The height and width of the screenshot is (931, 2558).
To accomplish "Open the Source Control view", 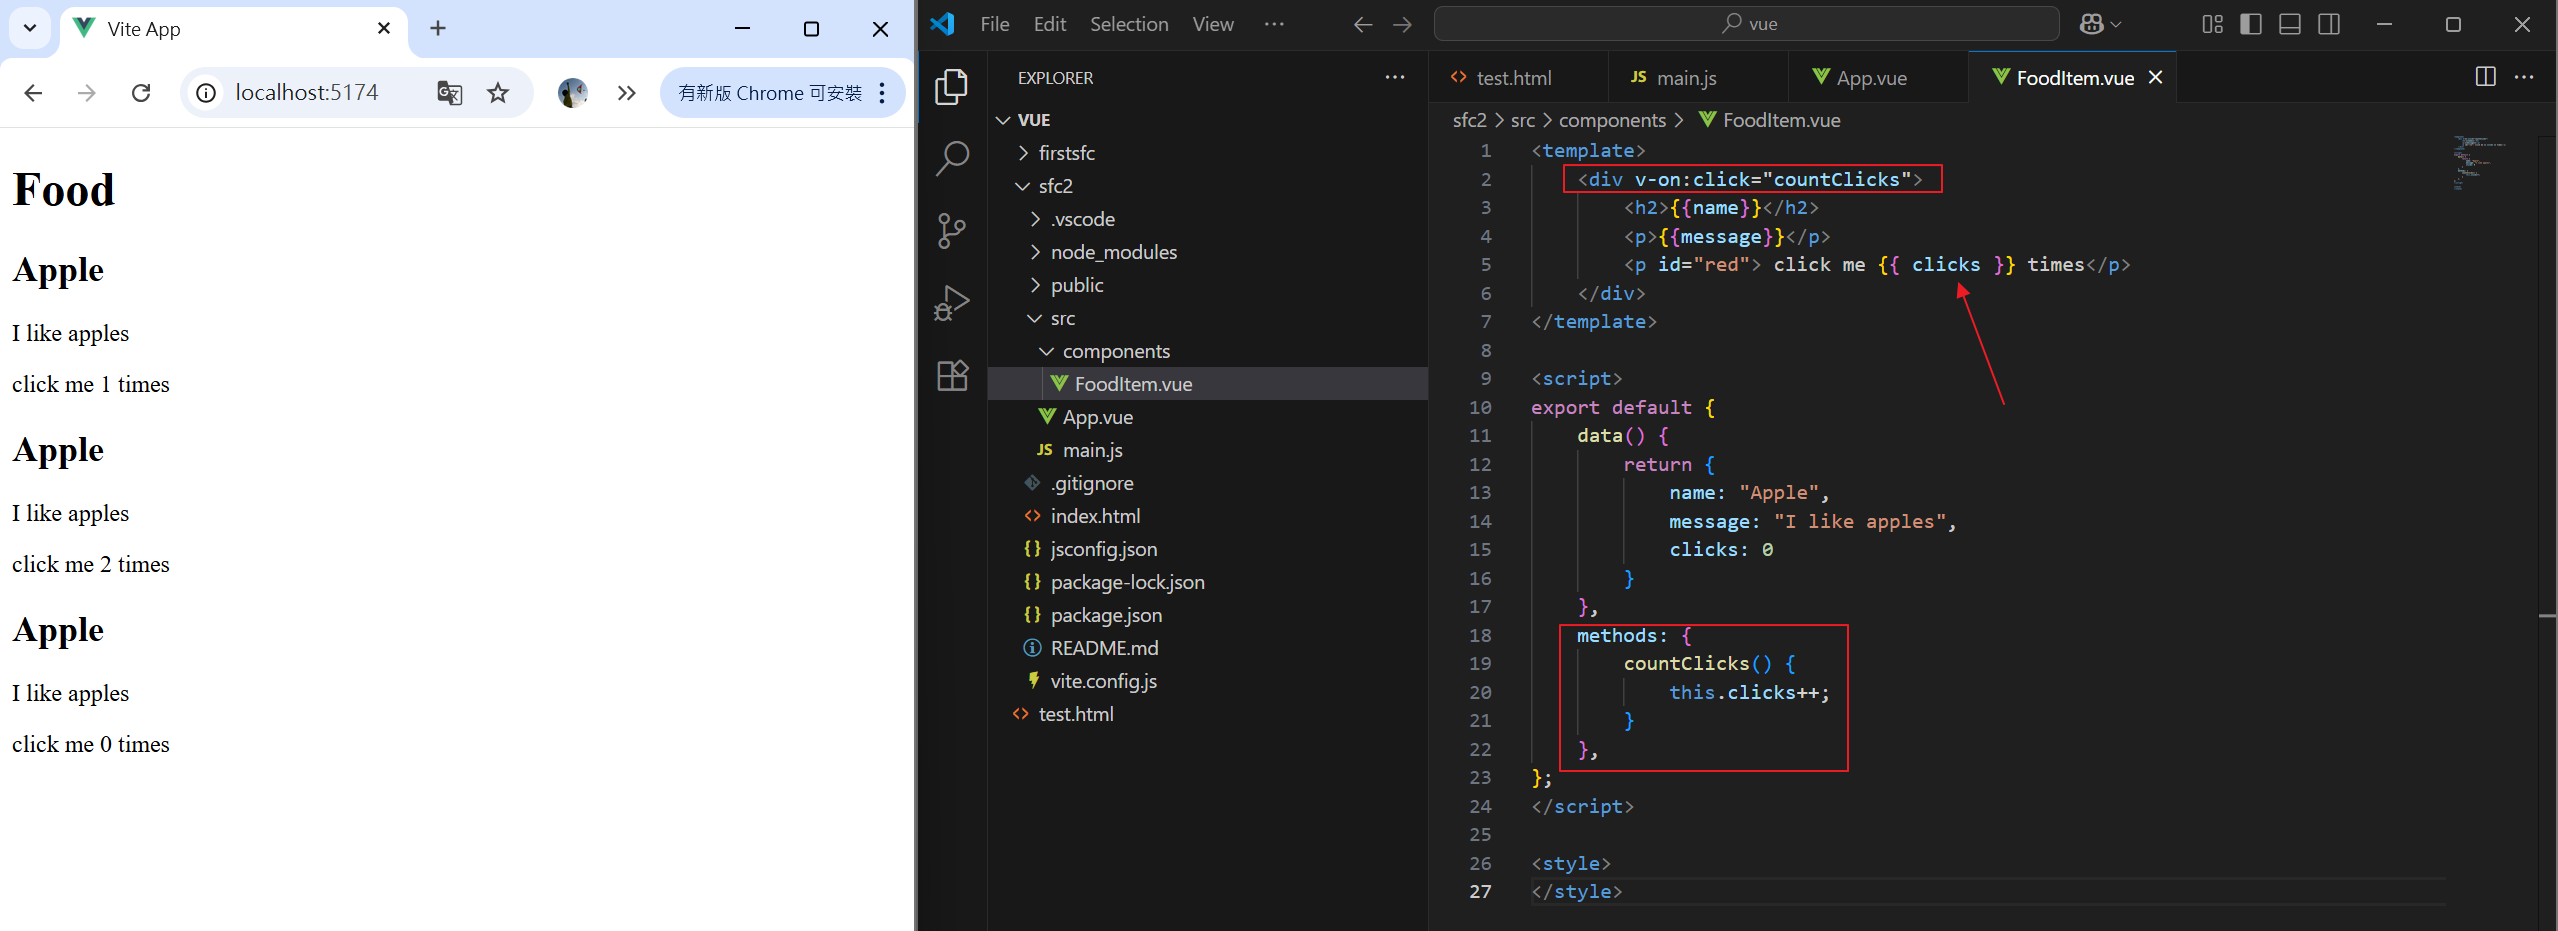I will coord(951,230).
